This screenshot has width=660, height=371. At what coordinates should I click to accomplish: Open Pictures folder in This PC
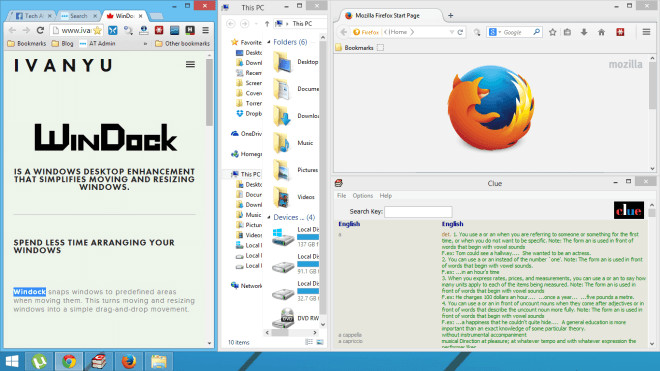click(295, 170)
